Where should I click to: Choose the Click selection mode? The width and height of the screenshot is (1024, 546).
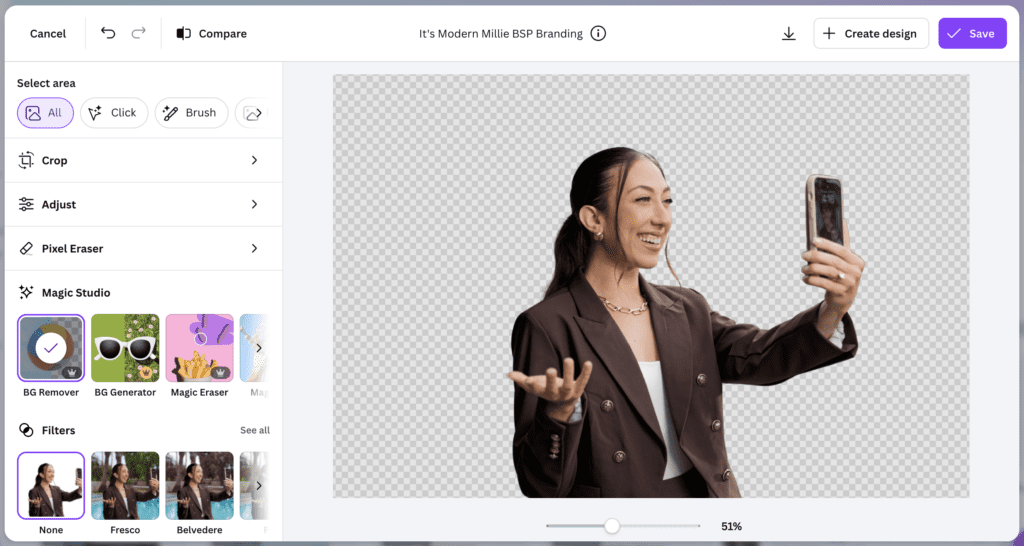[x=114, y=113]
